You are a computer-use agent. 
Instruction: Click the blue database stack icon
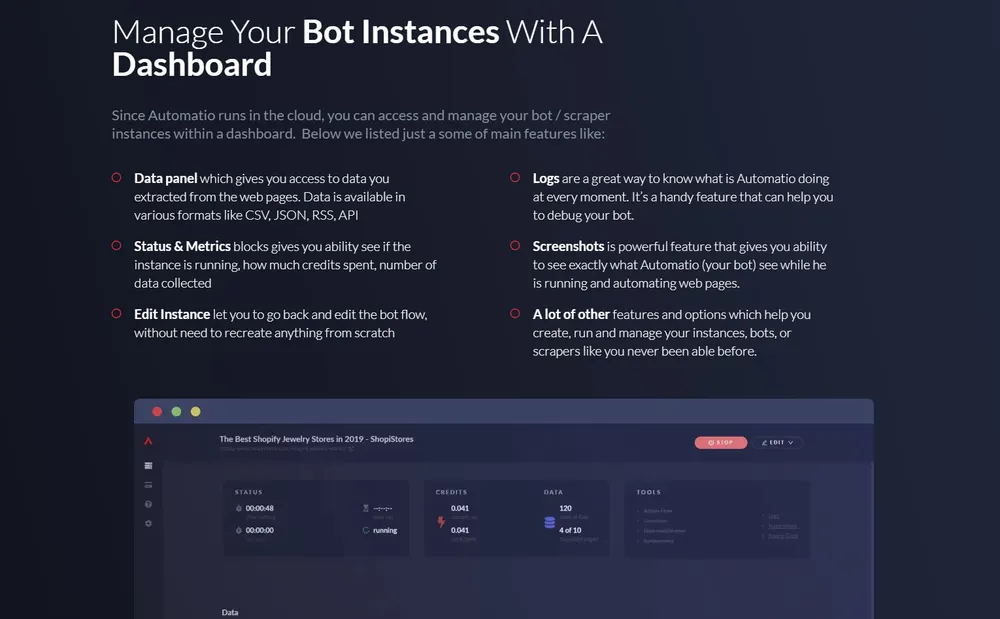tap(549, 523)
